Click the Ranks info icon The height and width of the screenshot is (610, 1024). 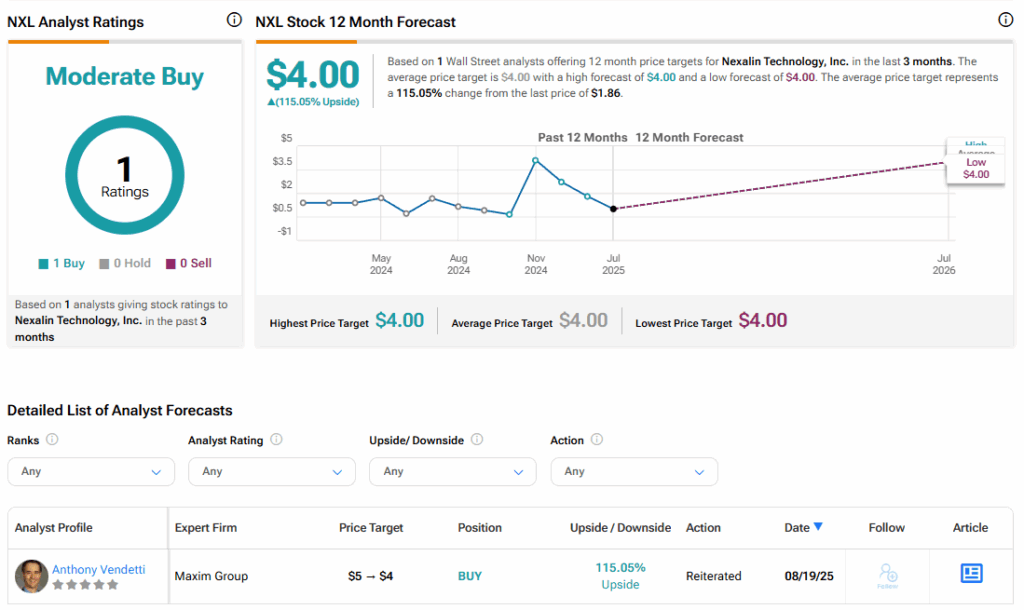[52, 439]
